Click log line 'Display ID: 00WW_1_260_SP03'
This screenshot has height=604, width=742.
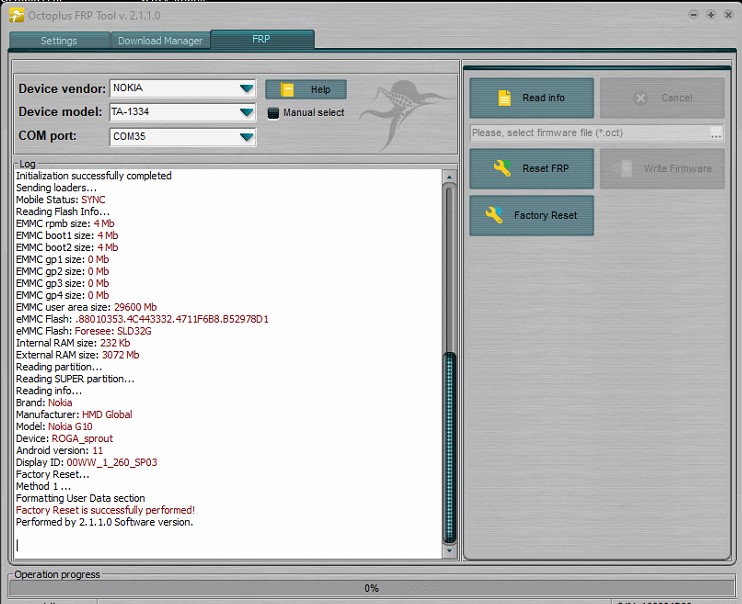[x=87, y=462]
